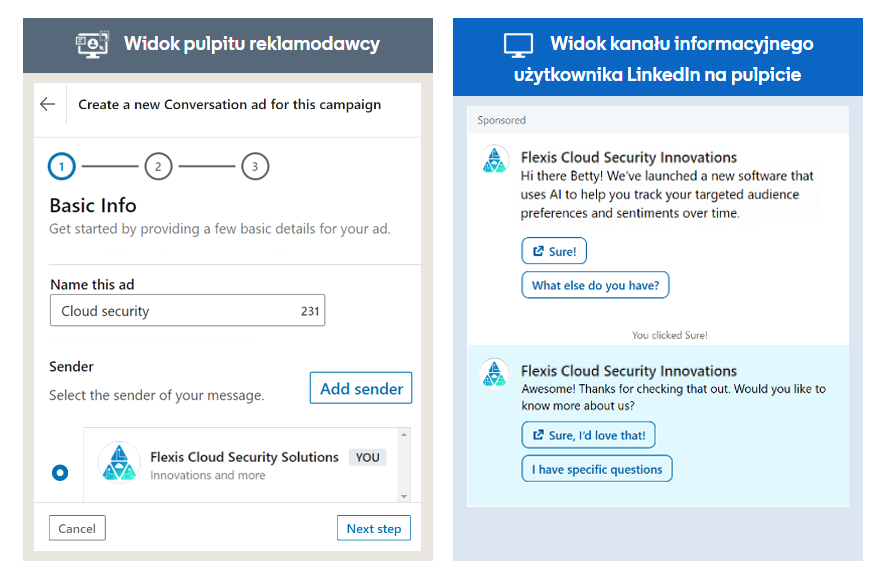Screen dimensions: 883x577
Task: Jump to step 2 circle
Action: [x=158, y=167]
